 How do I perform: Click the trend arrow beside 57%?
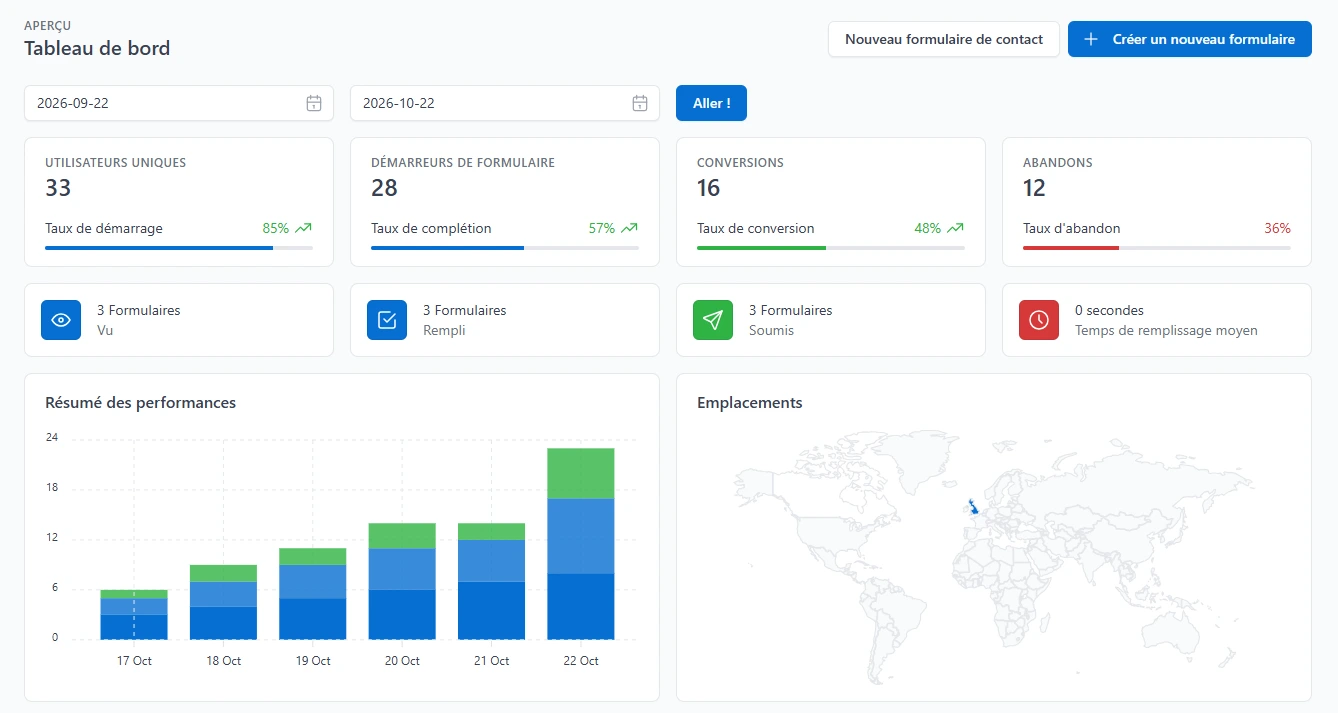[x=629, y=228]
